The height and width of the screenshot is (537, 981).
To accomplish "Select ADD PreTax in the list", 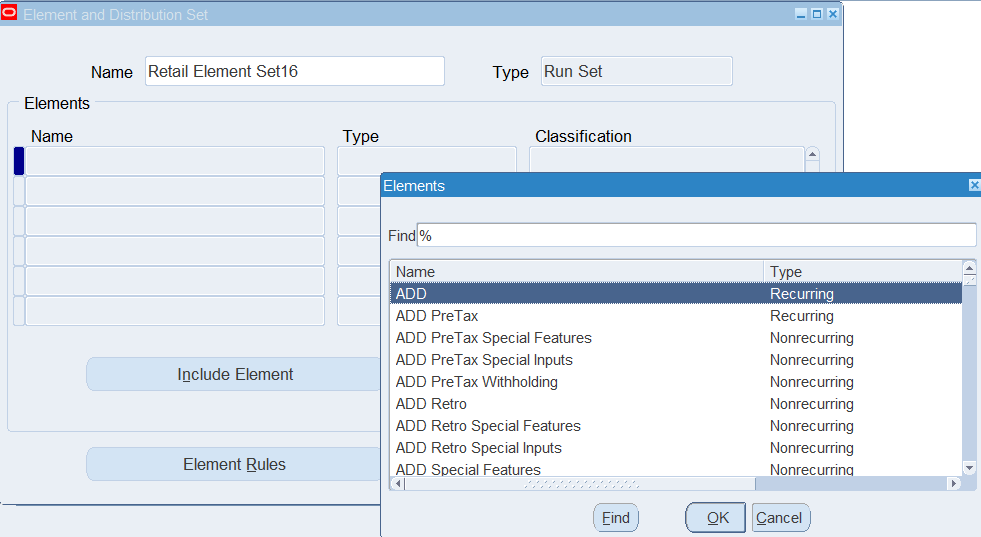I will (x=437, y=316).
